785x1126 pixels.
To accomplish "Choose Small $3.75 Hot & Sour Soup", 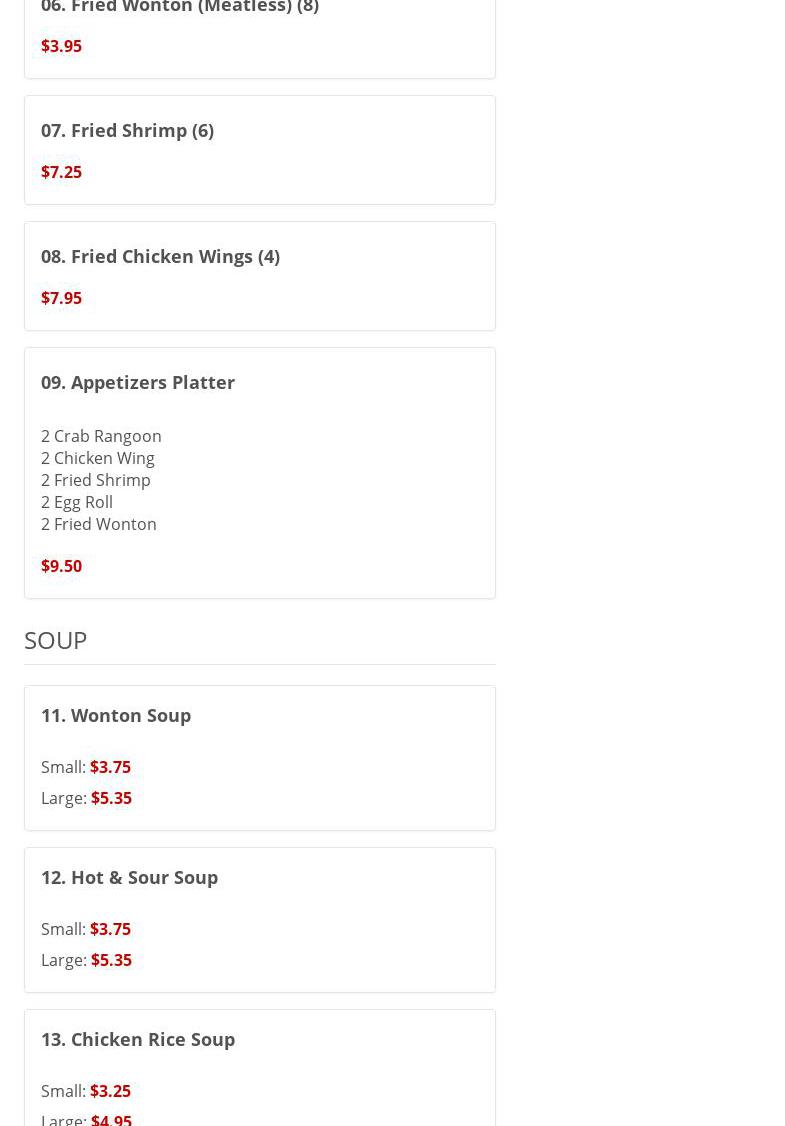I will (110, 929).
